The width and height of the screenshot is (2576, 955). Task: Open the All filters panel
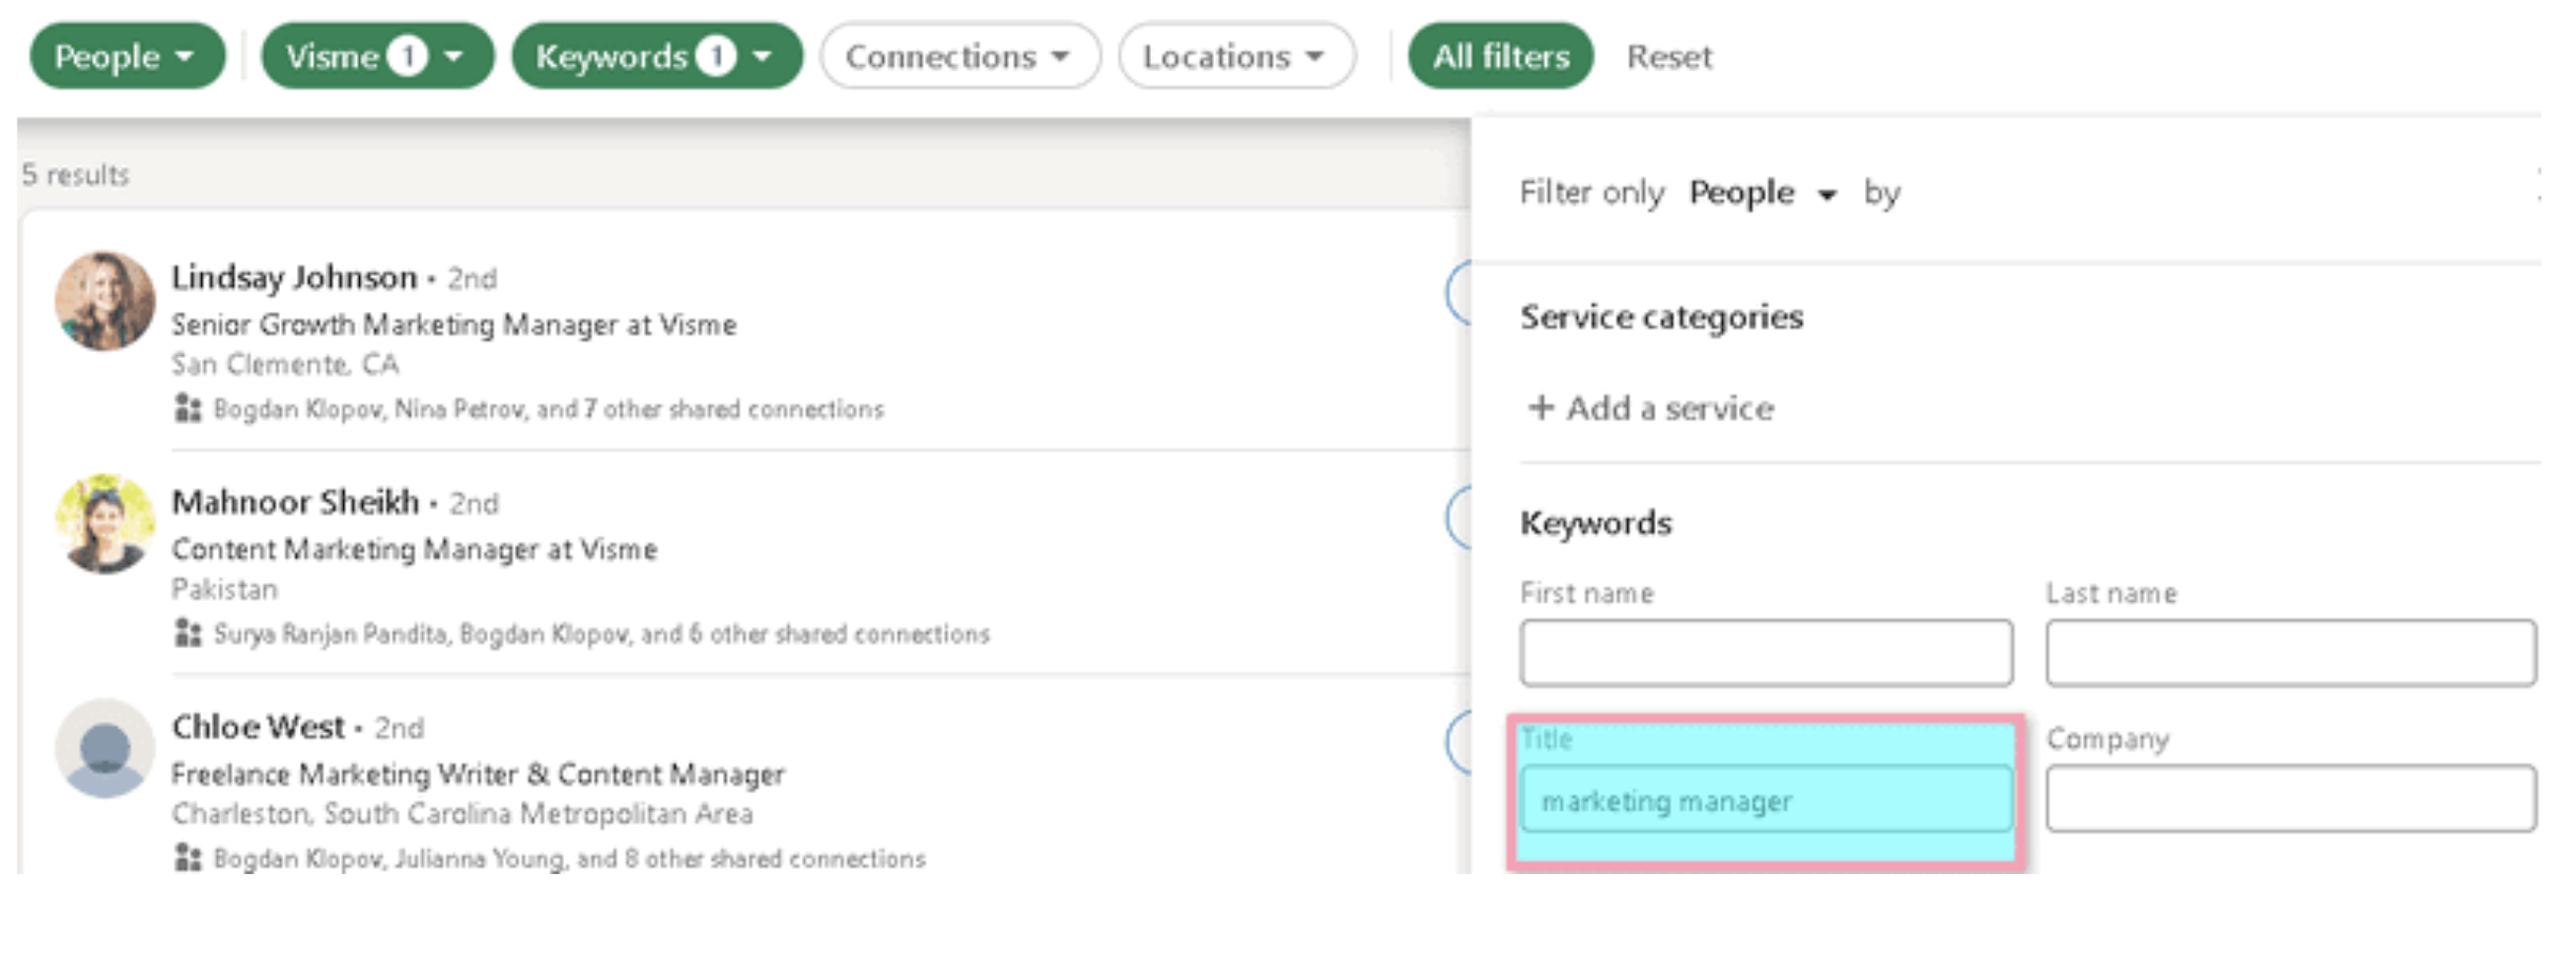click(x=1500, y=56)
